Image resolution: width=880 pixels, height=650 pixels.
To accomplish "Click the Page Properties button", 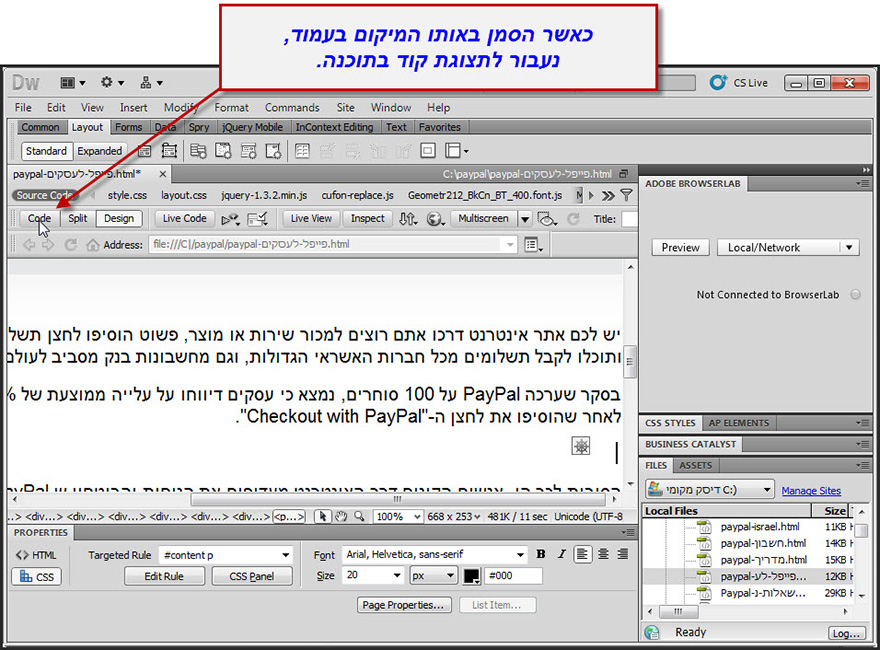I will (404, 605).
